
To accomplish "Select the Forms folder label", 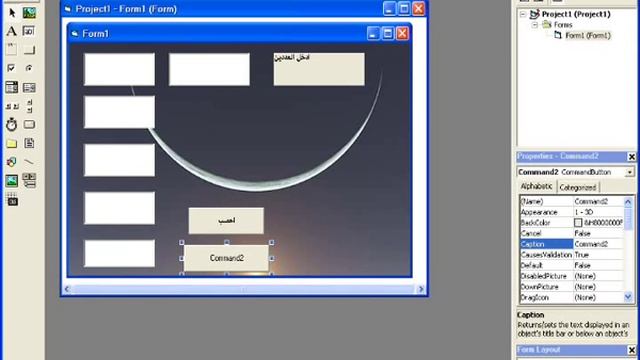I will [x=563, y=25].
